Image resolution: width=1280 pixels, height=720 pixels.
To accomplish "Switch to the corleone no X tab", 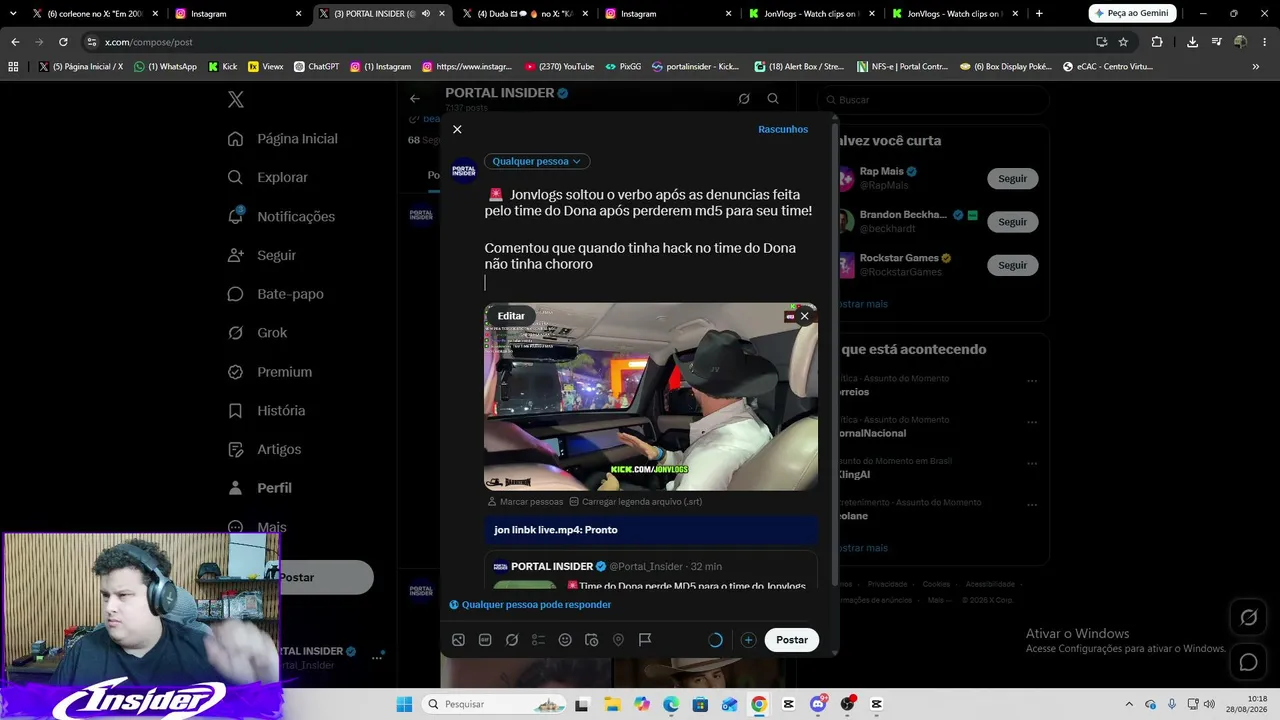I will pos(96,14).
